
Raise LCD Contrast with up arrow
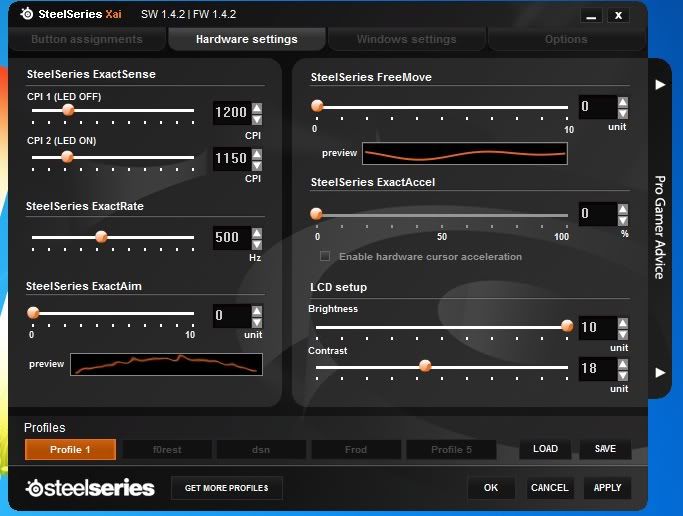click(x=623, y=364)
